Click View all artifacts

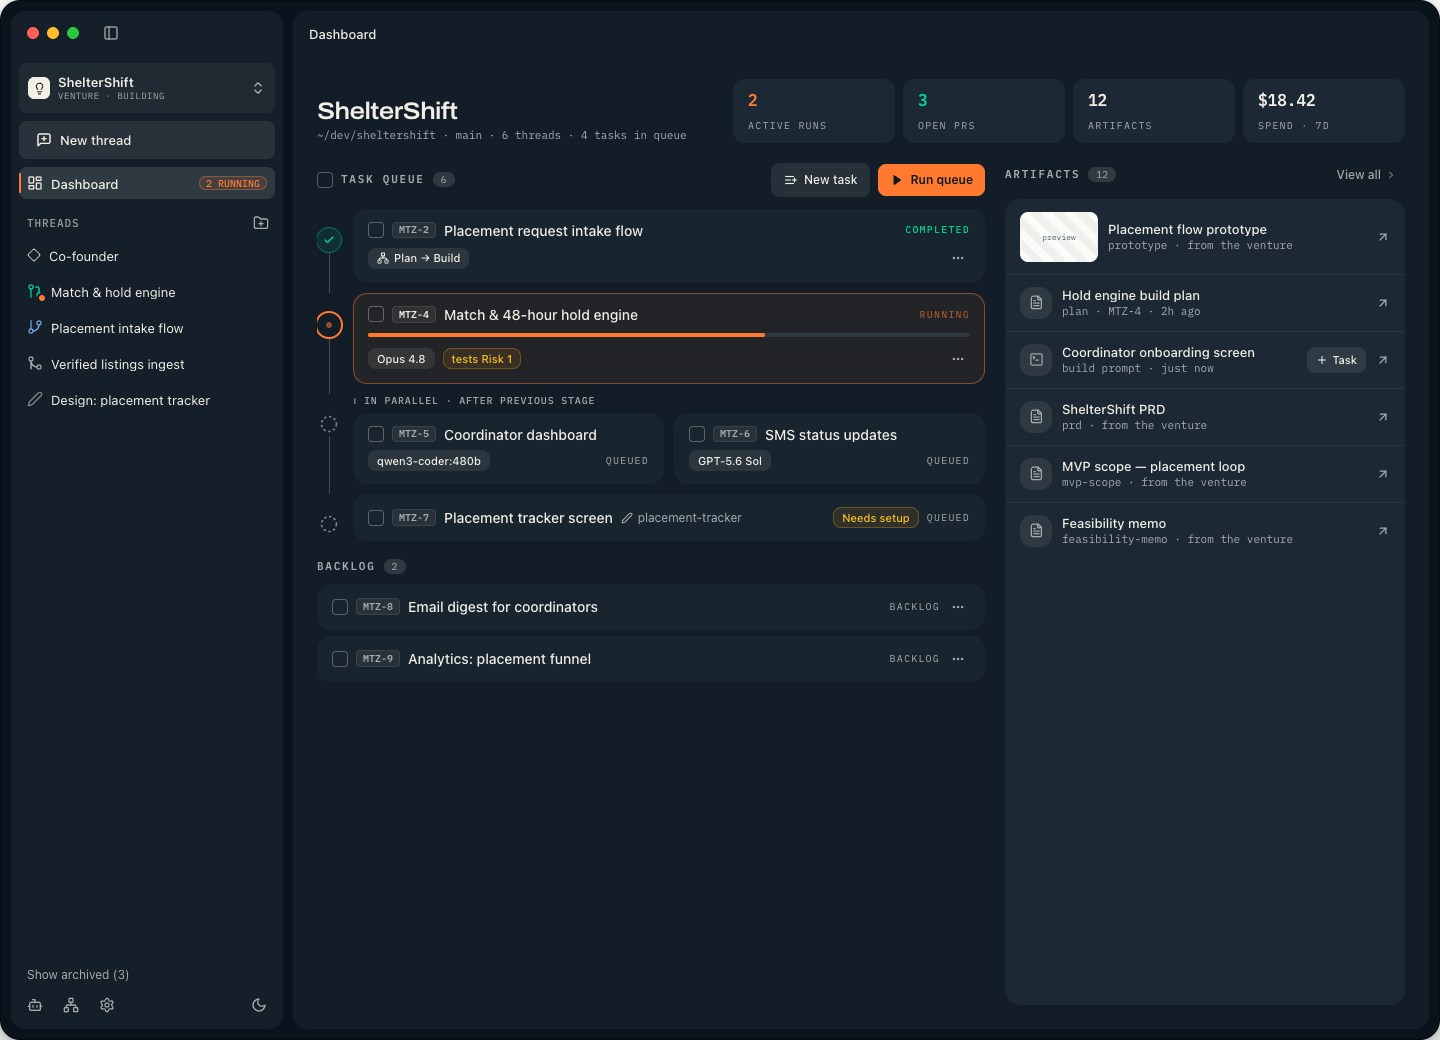(1365, 175)
